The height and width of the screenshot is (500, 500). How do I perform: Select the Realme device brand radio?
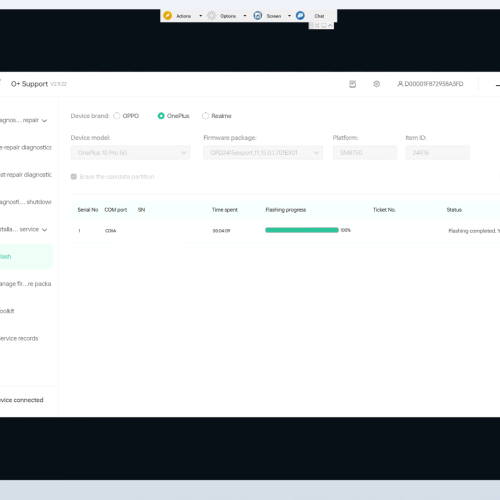pyautogui.click(x=206, y=116)
